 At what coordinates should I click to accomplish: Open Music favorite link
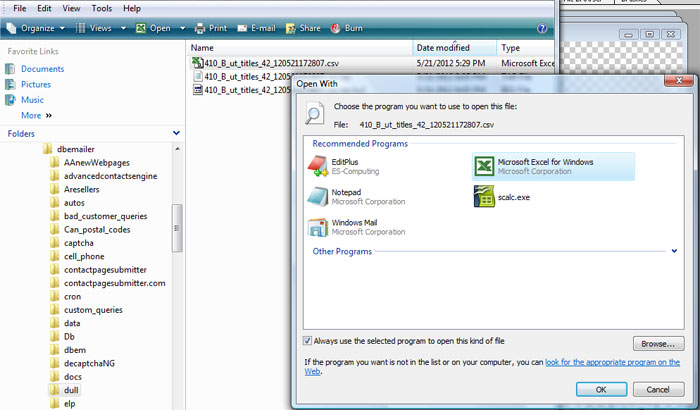click(25, 100)
